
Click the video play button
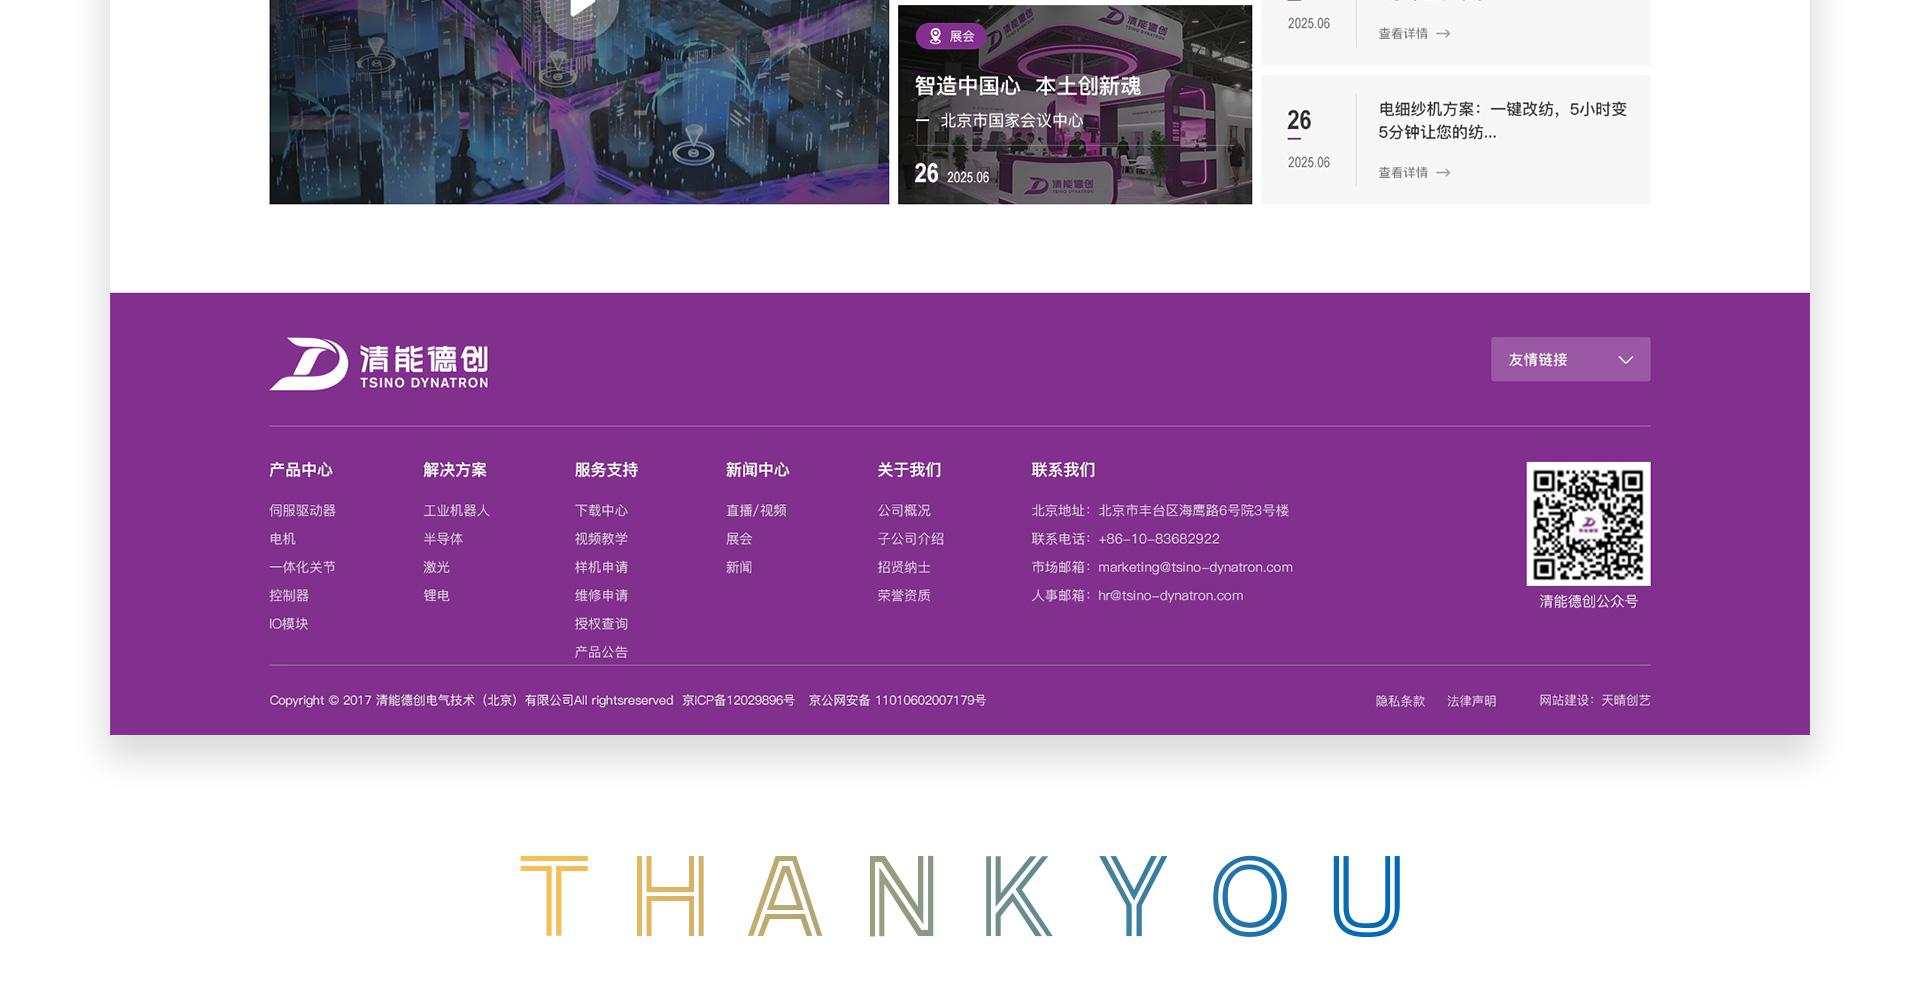582,10
